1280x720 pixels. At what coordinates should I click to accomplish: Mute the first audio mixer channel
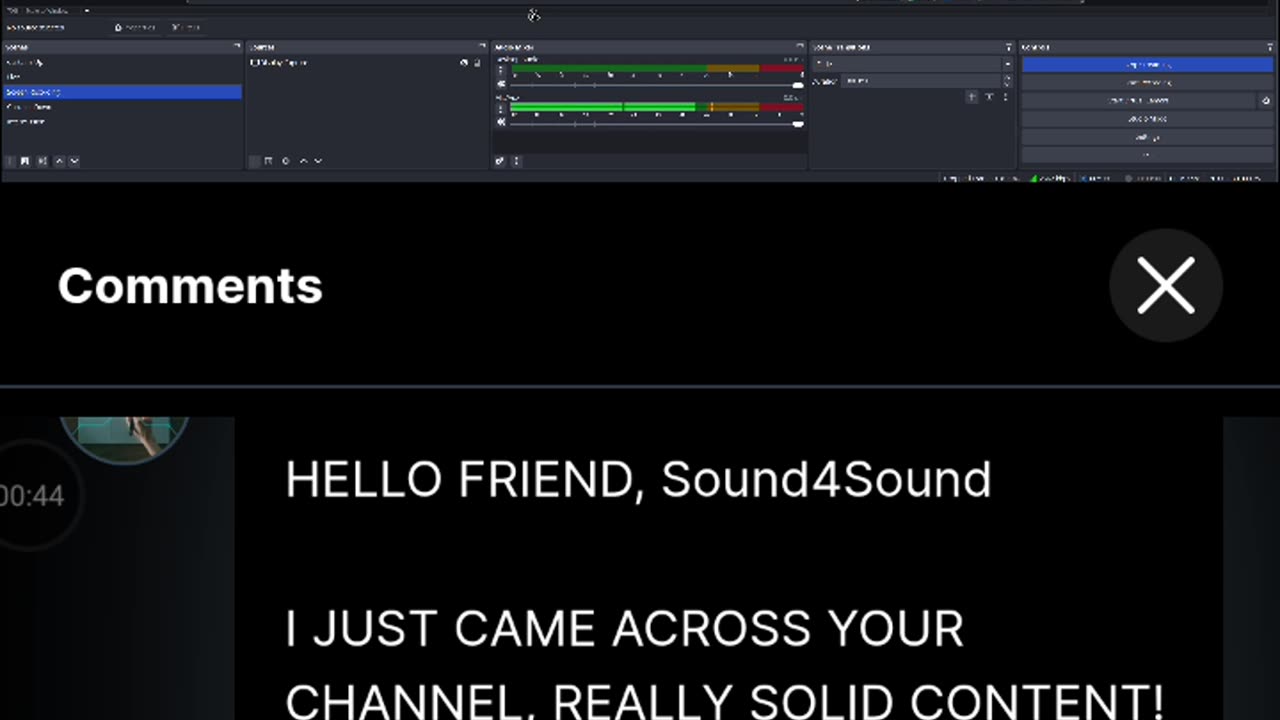(x=501, y=85)
